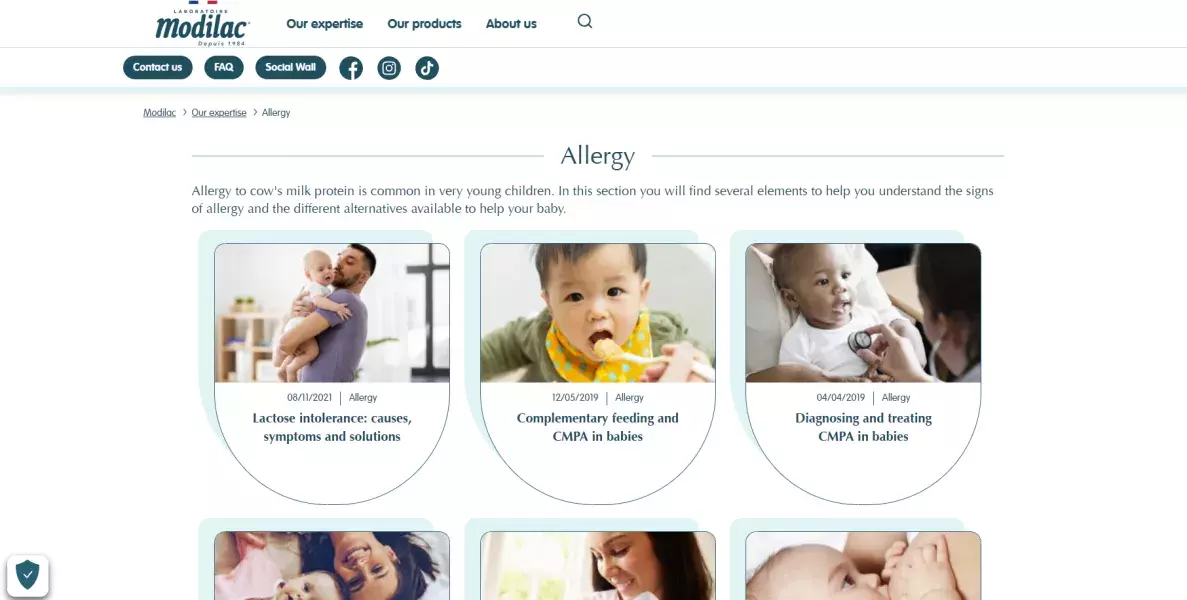The height and width of the screenshot is (600, 1187).
Task: Open Complementary feeding and CMPA article
Action: pos(597,427)
